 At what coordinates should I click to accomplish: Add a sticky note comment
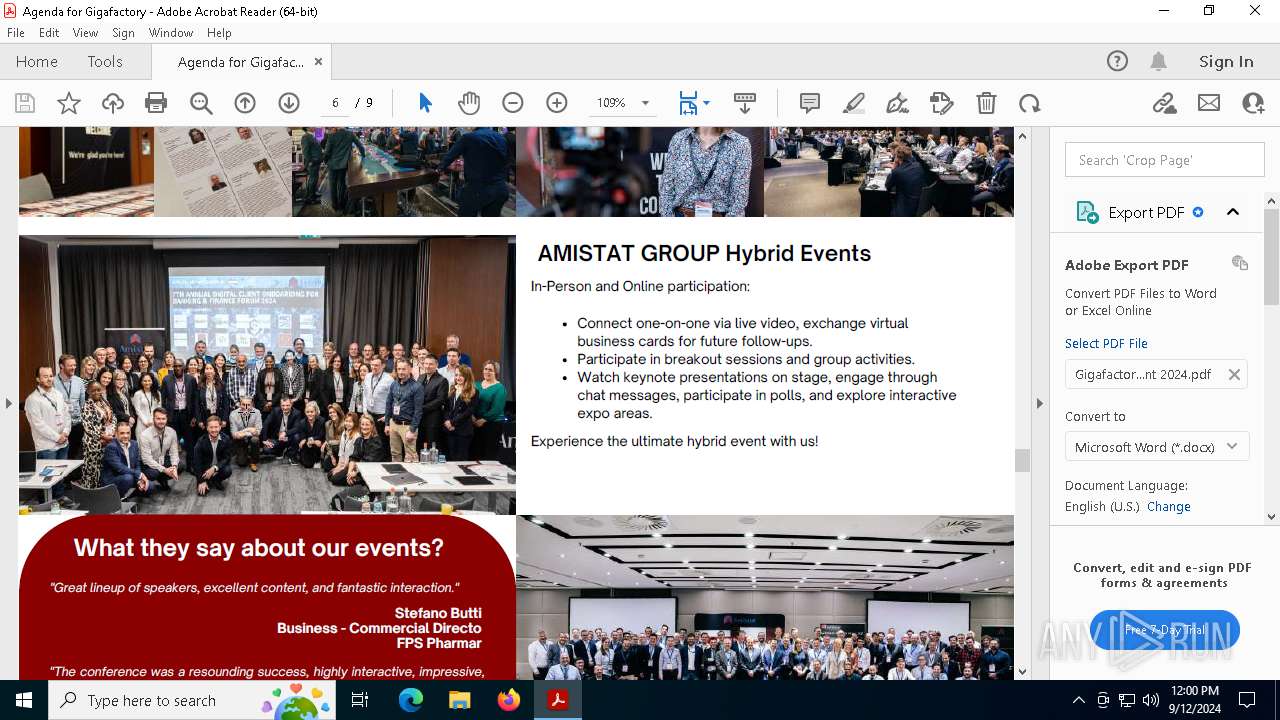810,103
